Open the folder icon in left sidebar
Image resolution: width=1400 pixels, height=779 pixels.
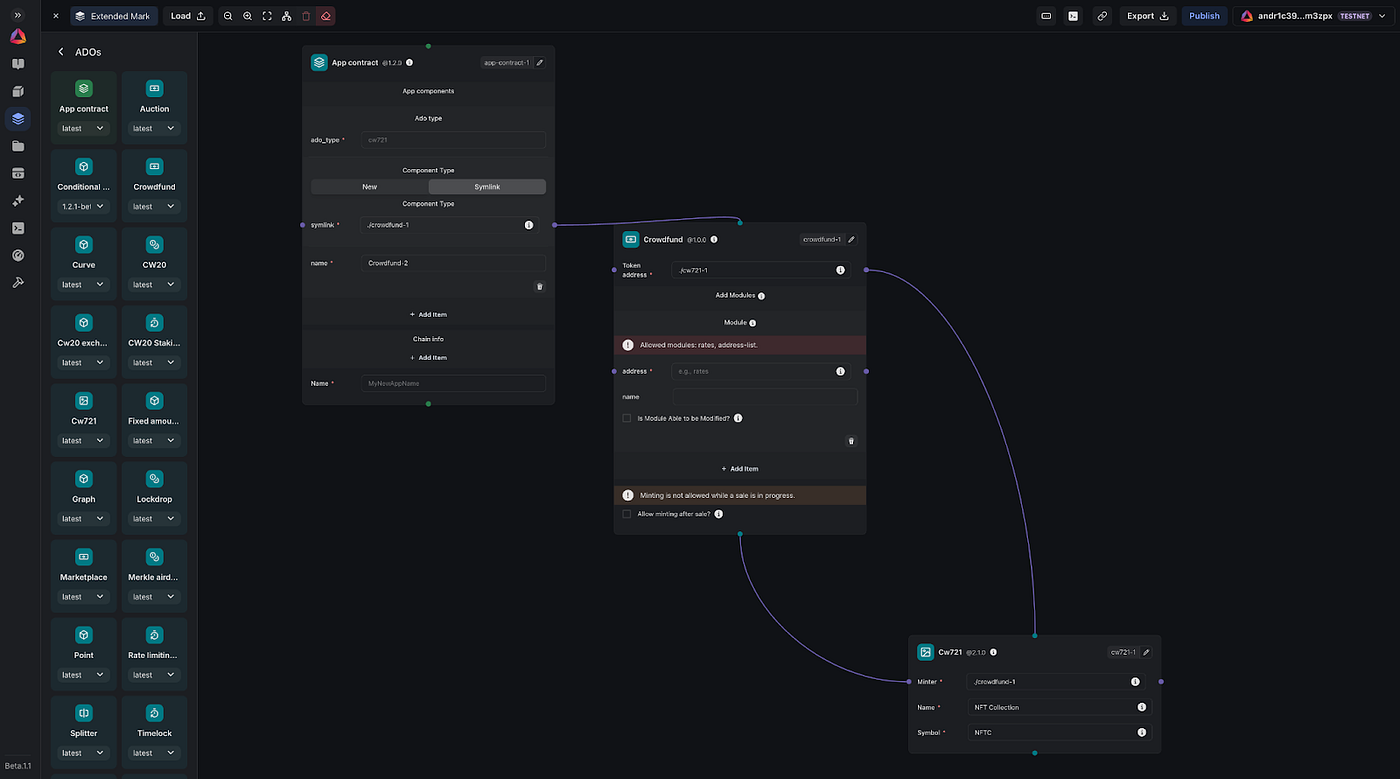point(18,146)
